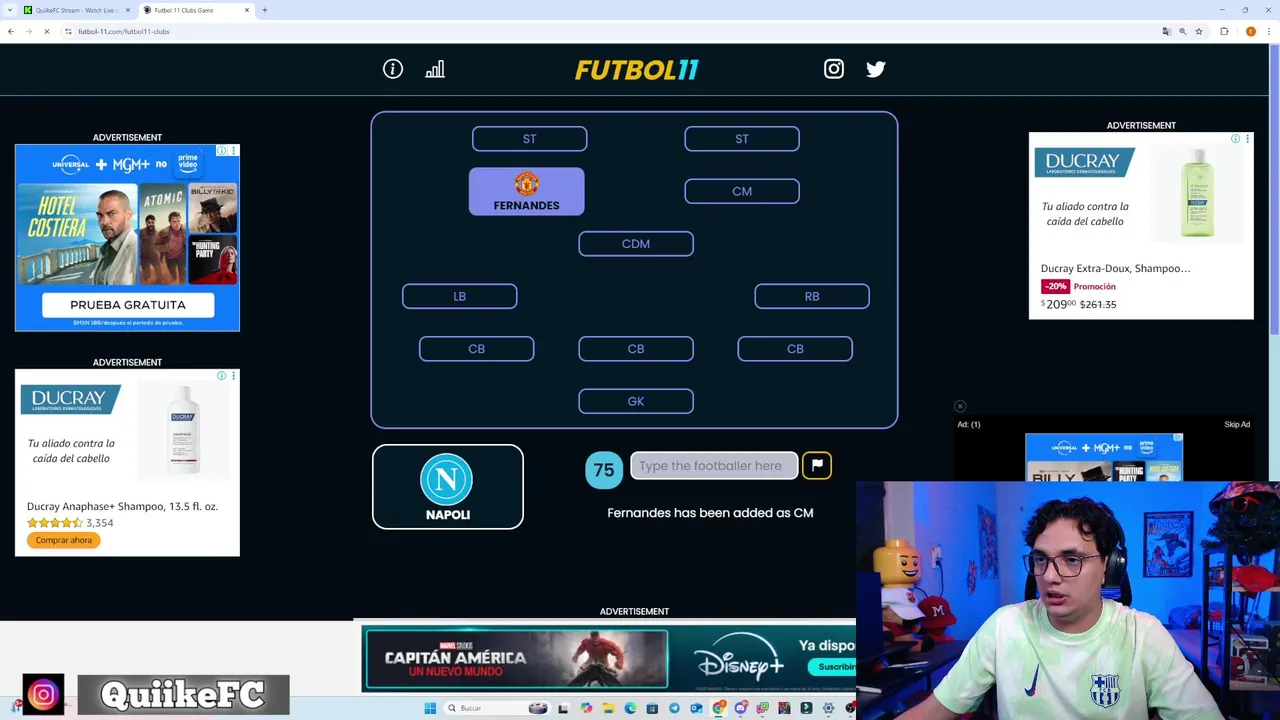
Task: Open Telegram from taskbar
Action: coord(674,708)
